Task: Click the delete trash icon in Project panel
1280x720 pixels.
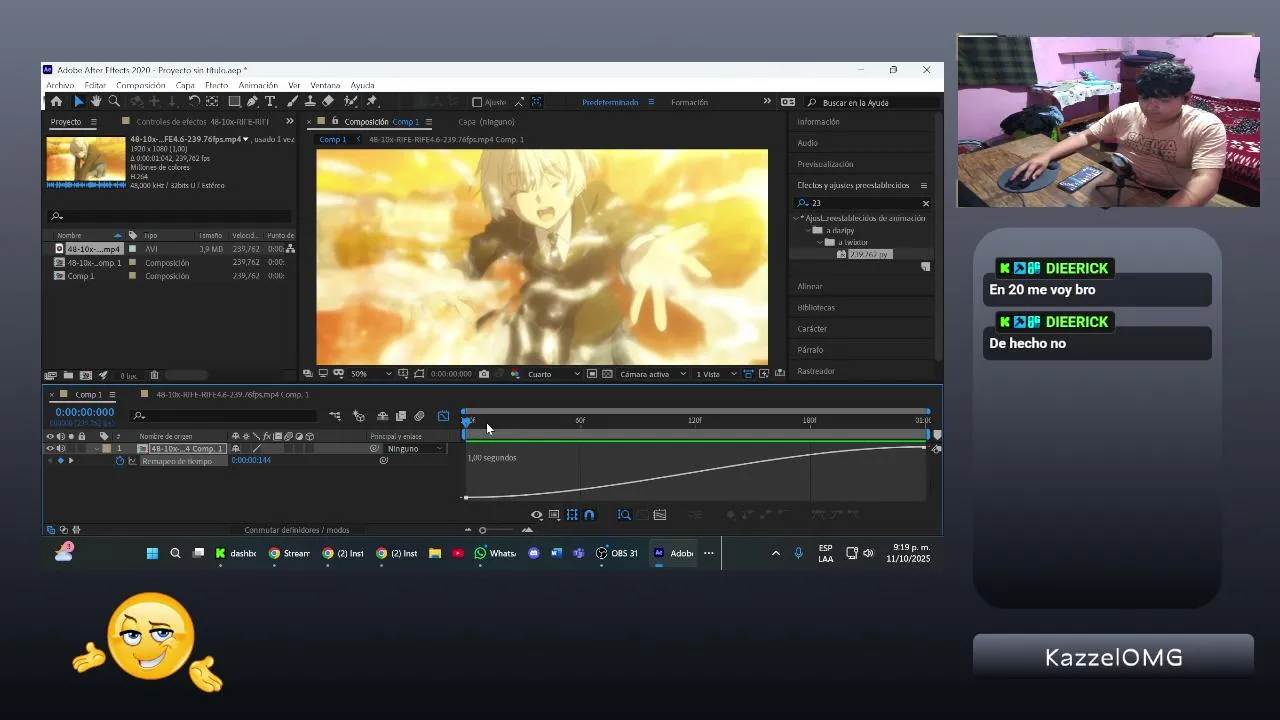Action: click(154, 376)
